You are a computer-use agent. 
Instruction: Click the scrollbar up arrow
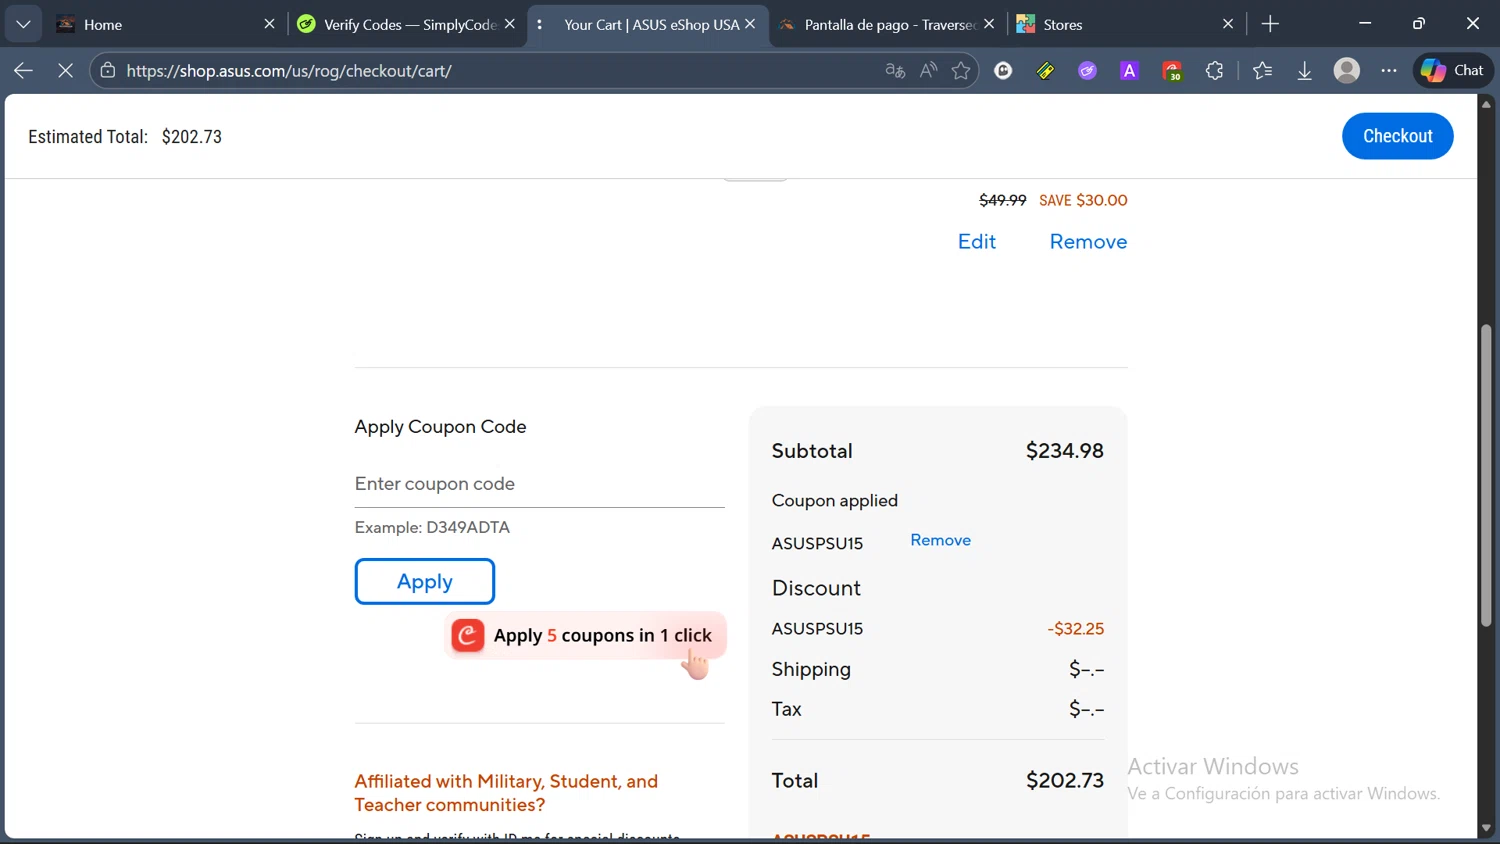coord(1486,103)
